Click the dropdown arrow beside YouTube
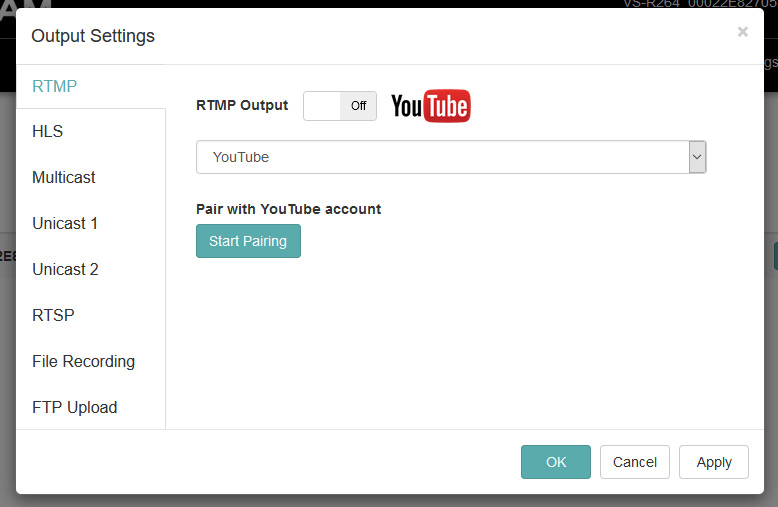The width and height of the screenshot is (778, 507). click(697, 157)
